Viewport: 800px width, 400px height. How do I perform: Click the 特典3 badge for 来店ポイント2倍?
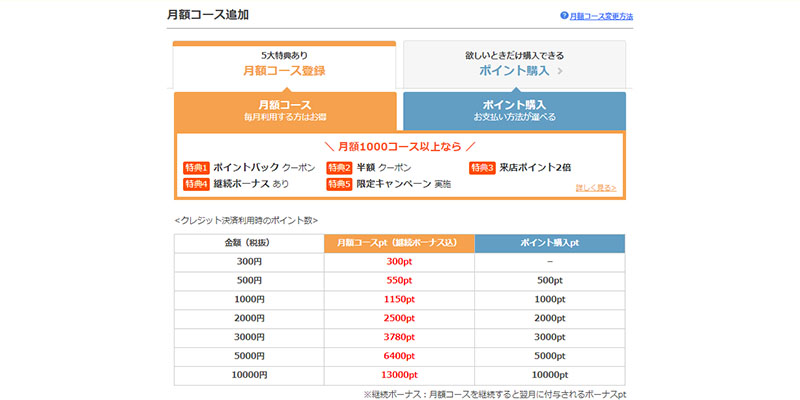pos(482,167)
